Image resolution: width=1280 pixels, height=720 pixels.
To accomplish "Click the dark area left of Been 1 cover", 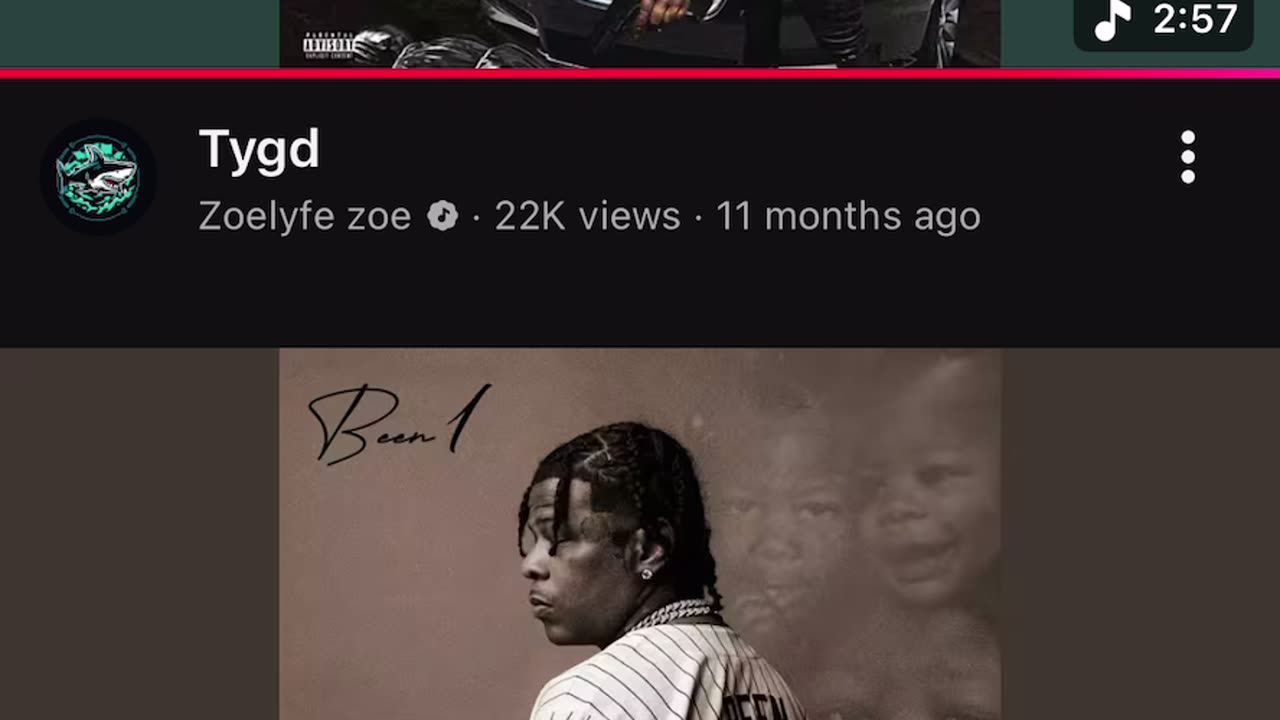I will [x=139, y=534].
